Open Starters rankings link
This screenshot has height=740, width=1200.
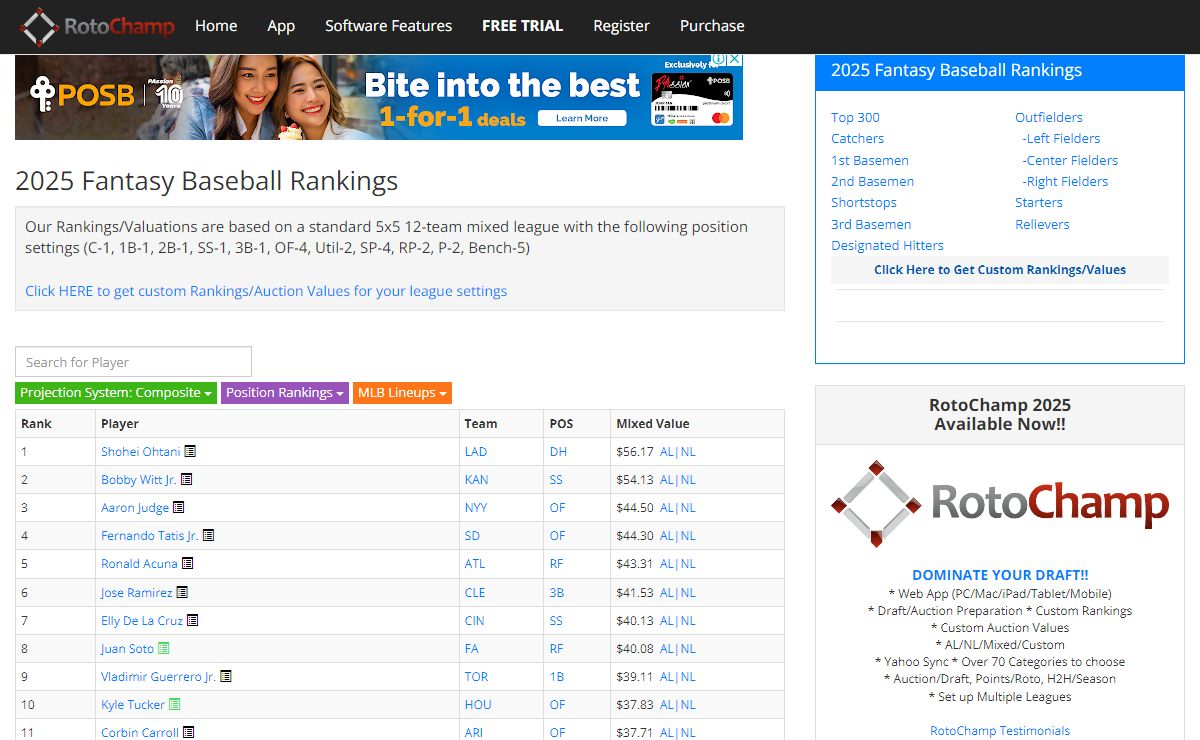click(1039, 203)
